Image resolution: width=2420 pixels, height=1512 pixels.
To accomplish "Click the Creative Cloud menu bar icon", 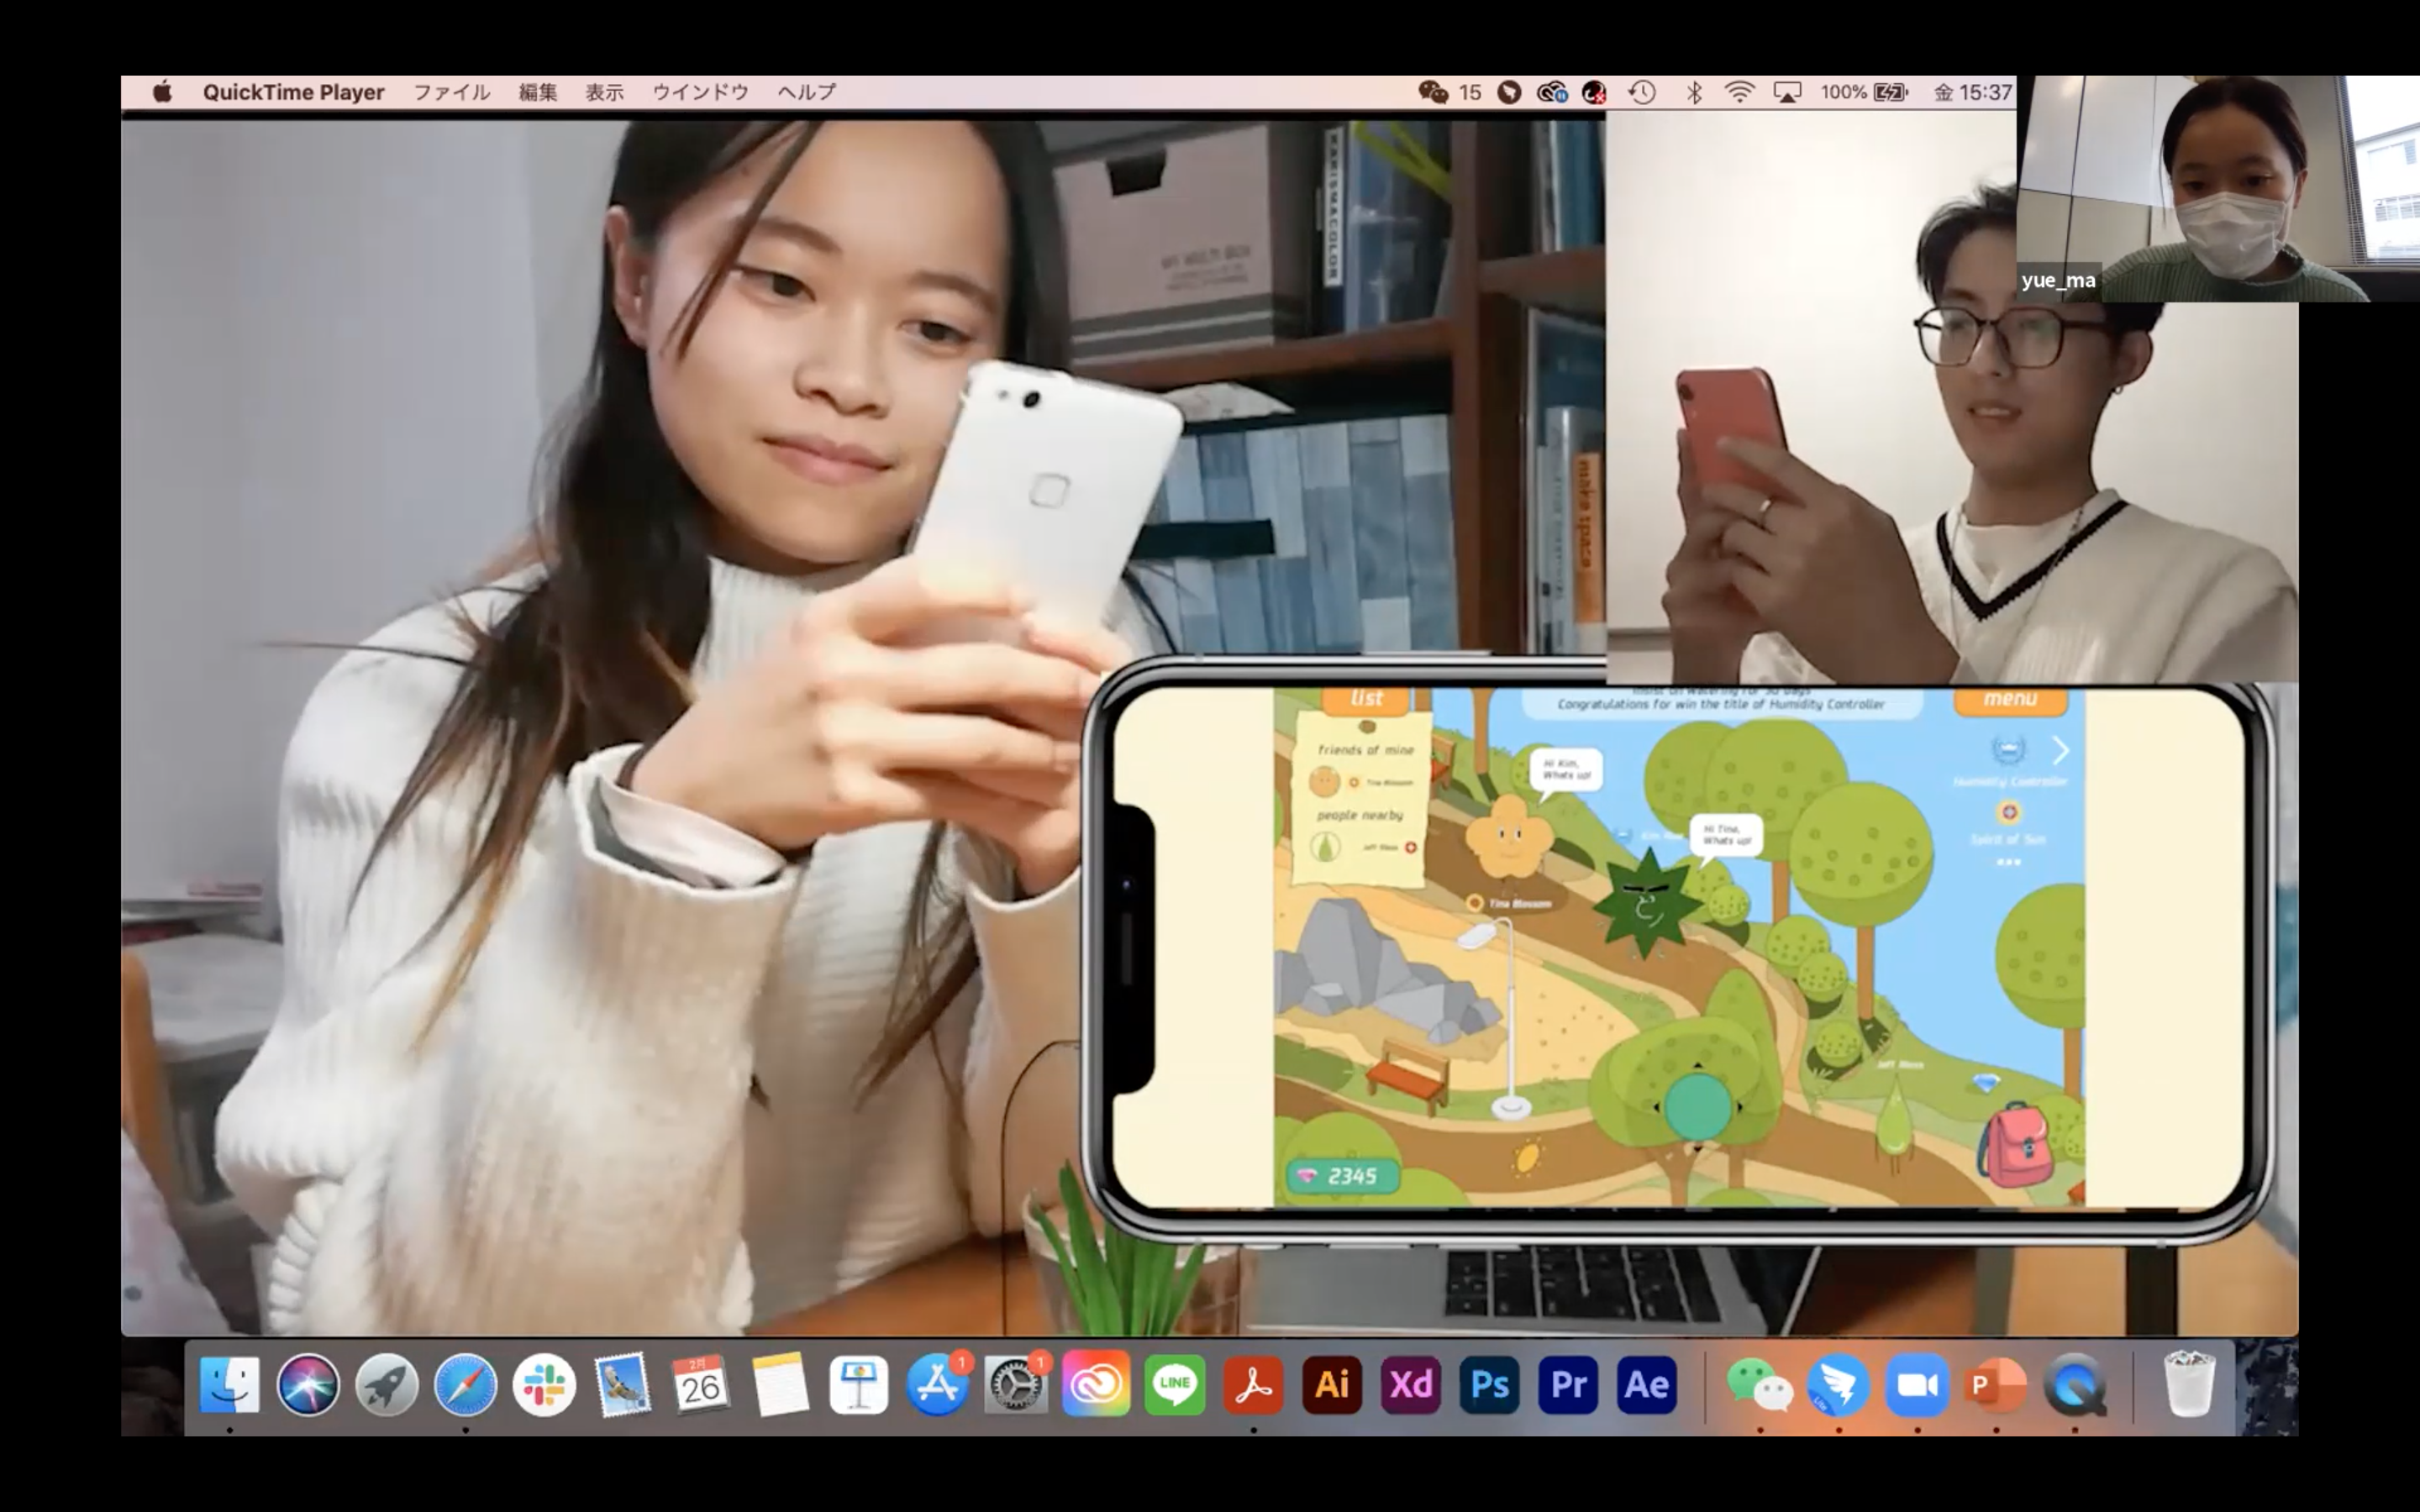I will (x=1551, y=92).
